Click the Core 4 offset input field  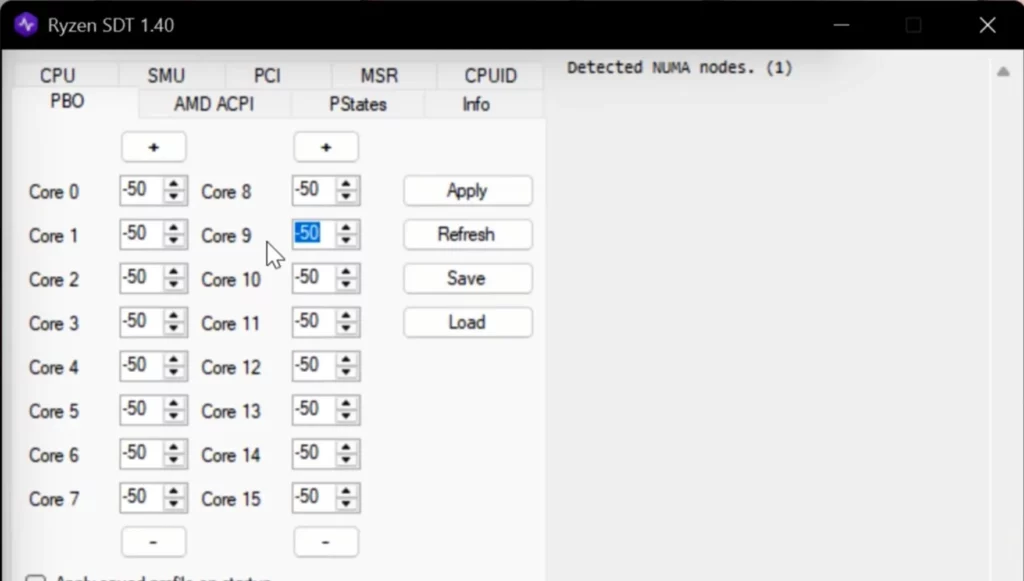click(139, 367)
